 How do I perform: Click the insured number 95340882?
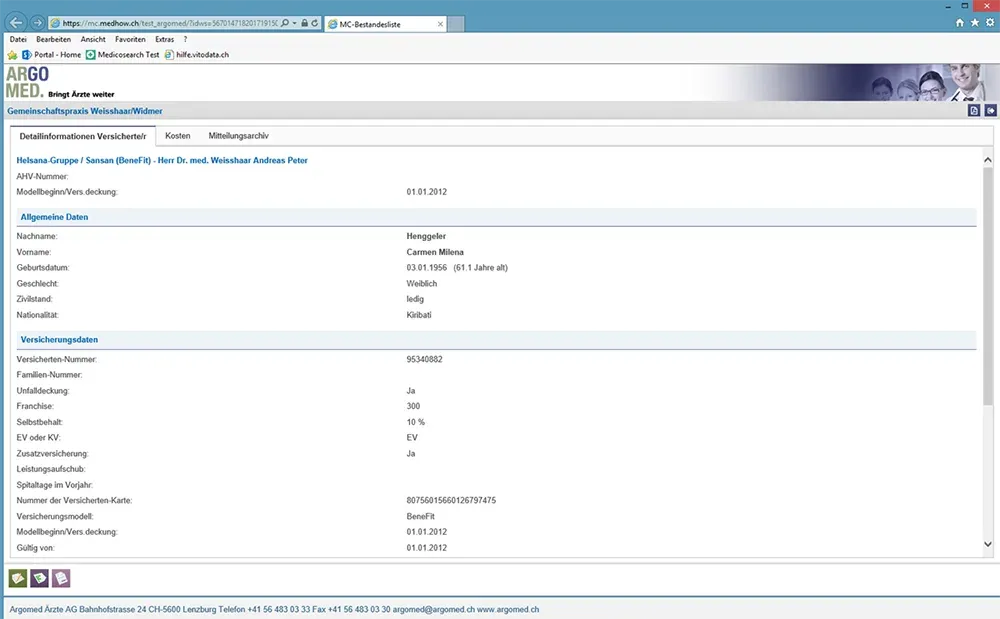[424, 360]
